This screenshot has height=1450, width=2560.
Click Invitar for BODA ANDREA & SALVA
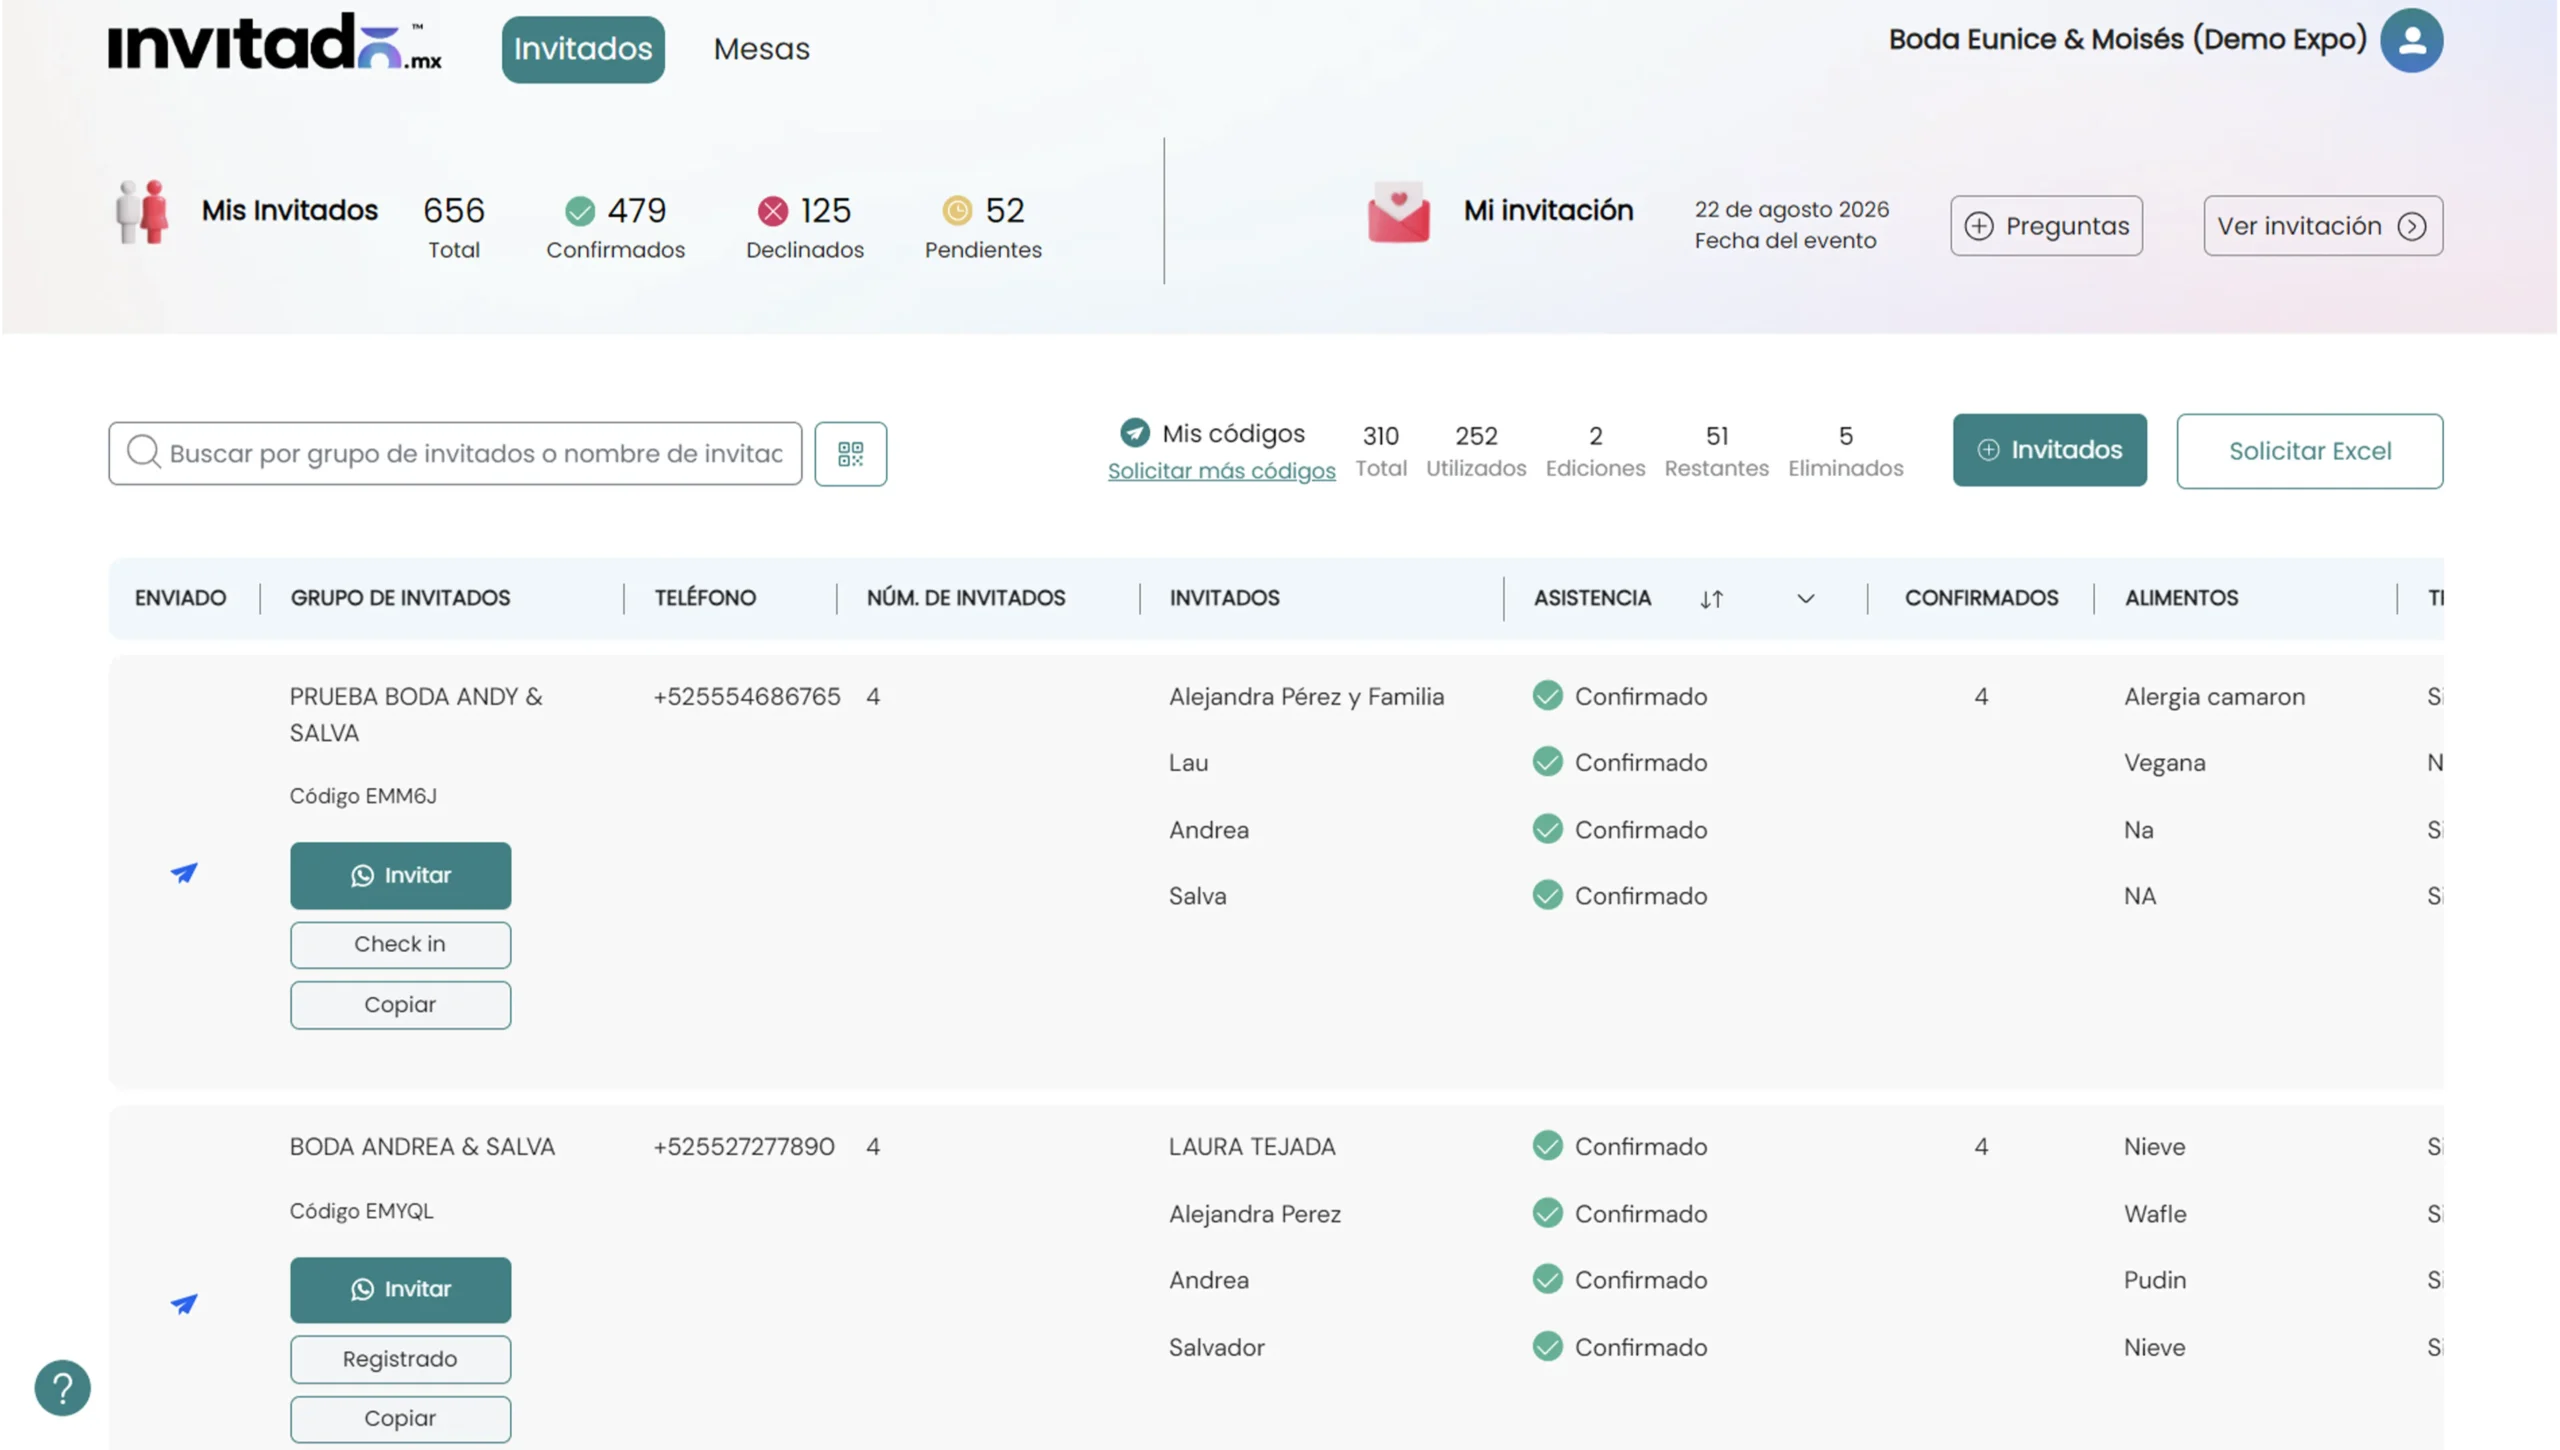[400, 1290]
